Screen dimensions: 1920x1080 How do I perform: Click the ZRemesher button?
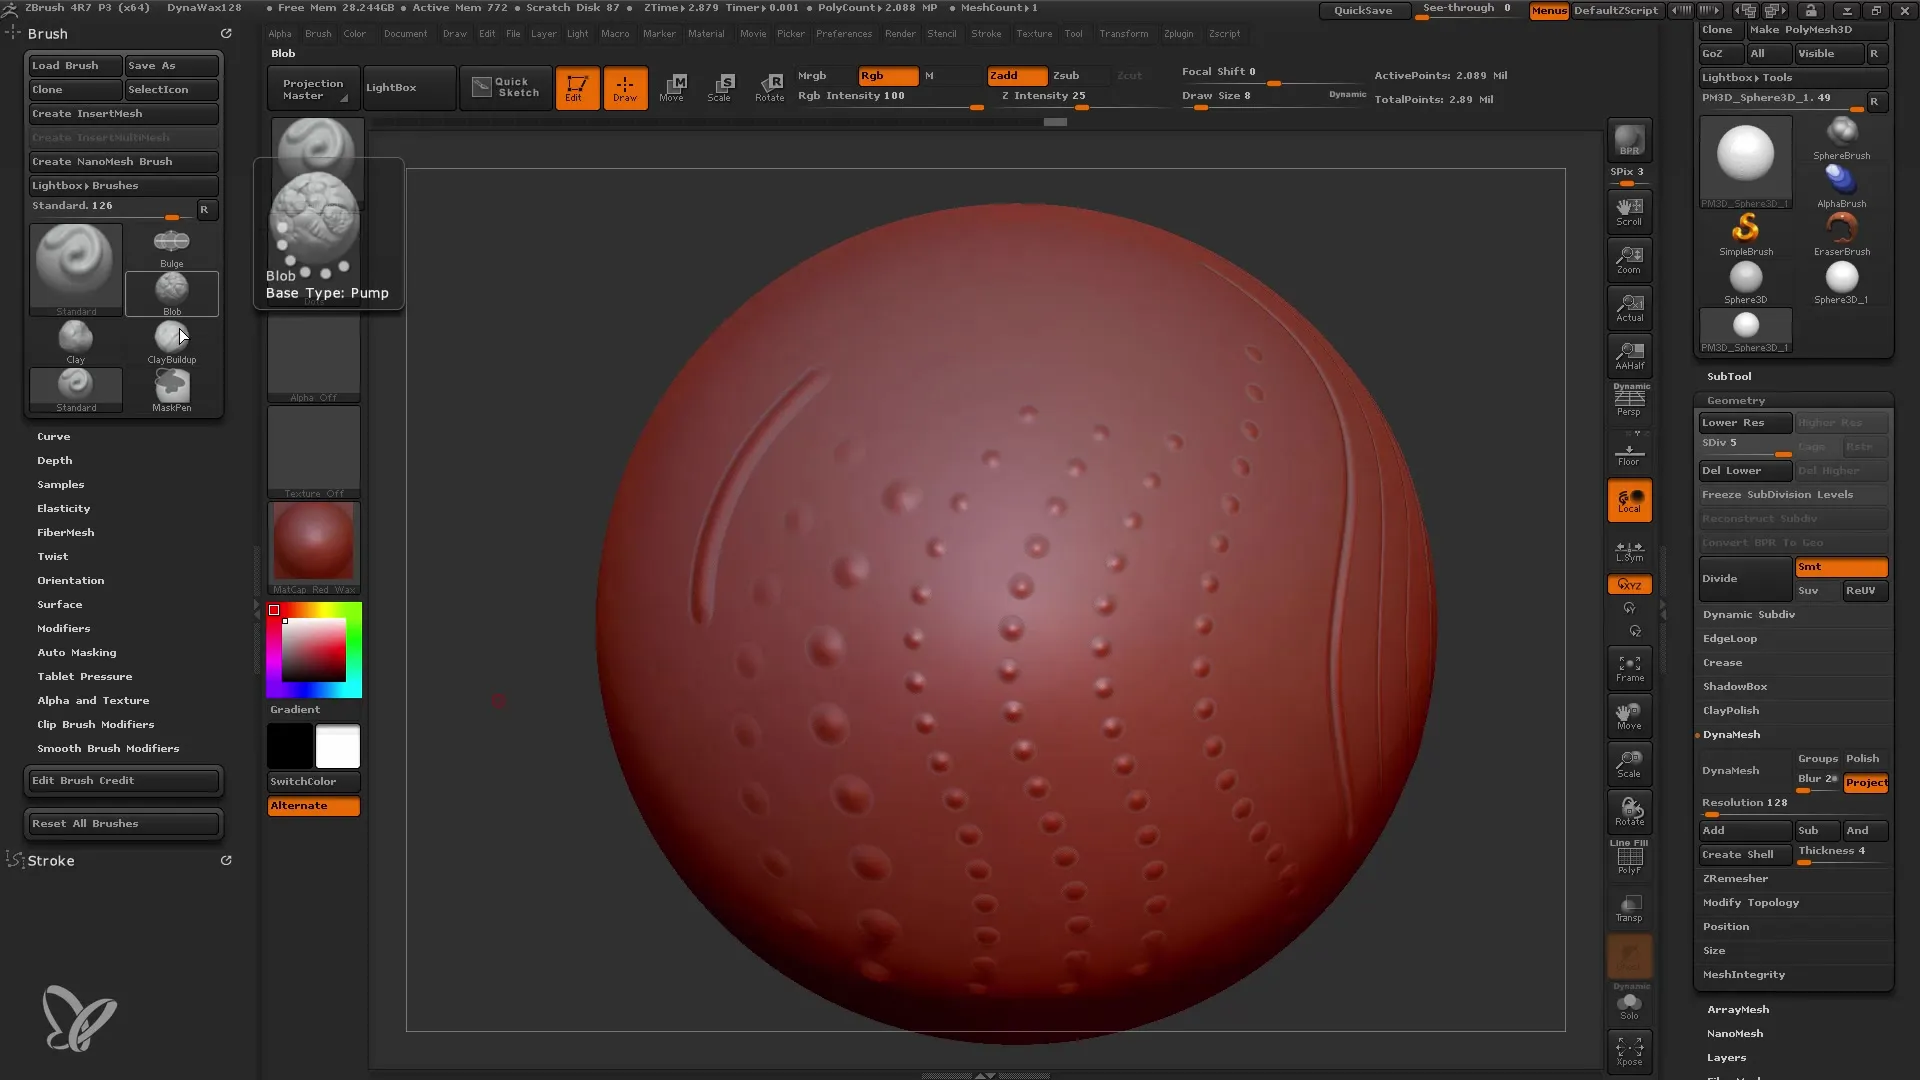click(x=1734, y=877)
